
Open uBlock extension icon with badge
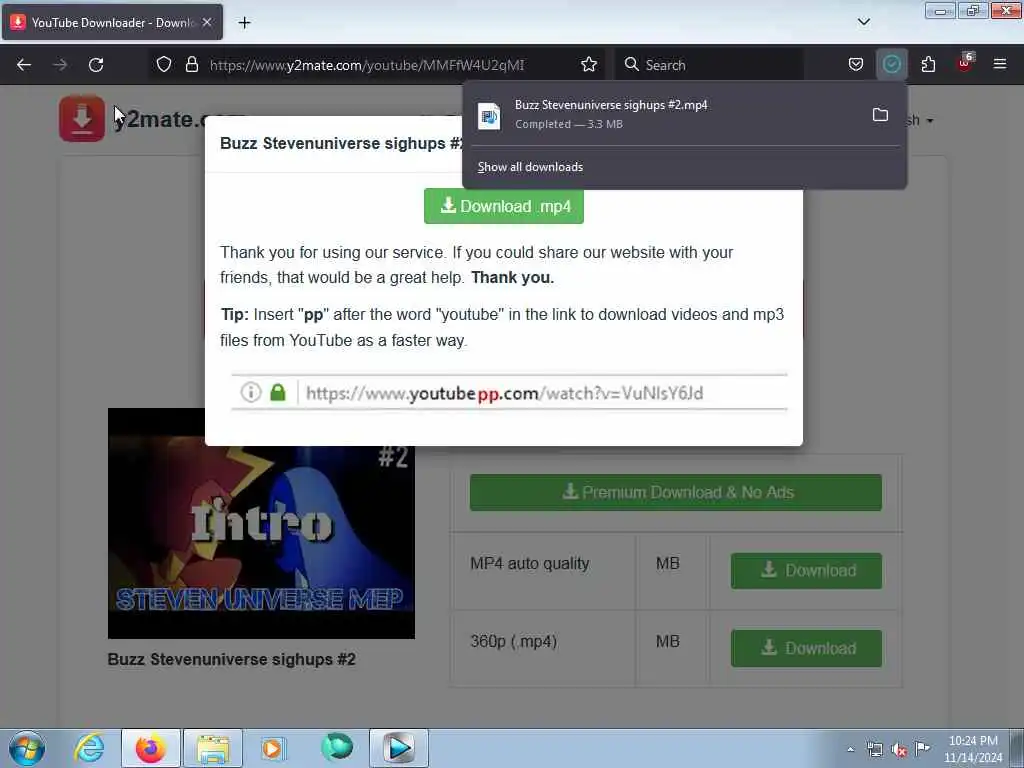coord(965,63)
